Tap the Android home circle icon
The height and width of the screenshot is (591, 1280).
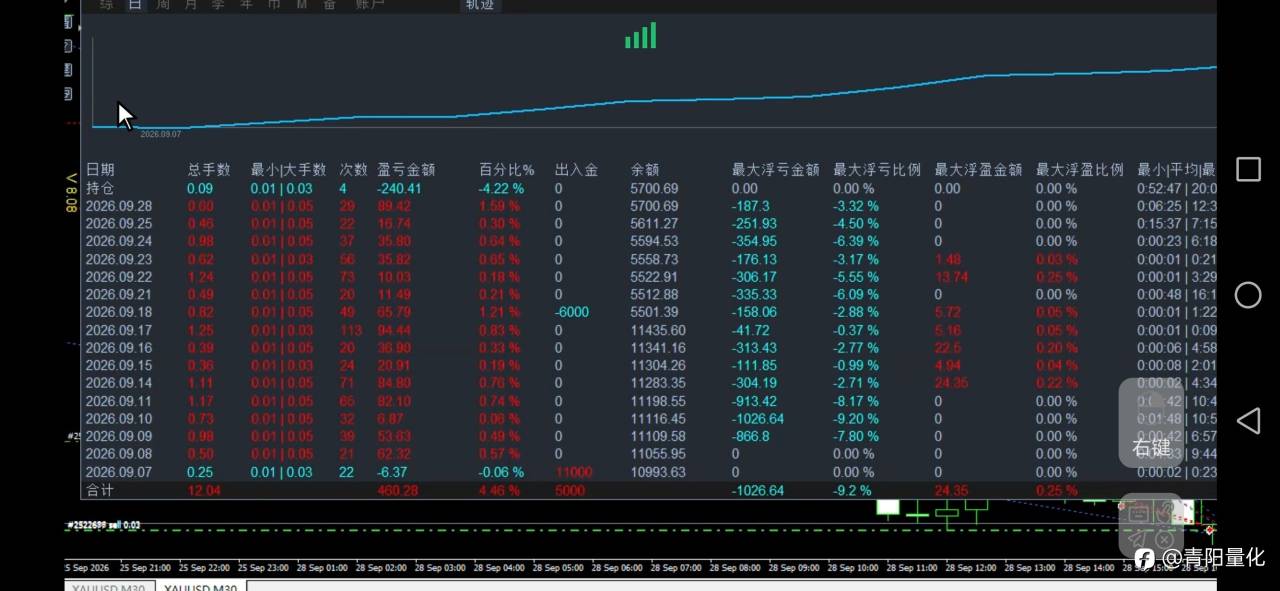click(x=1248, y=295)
